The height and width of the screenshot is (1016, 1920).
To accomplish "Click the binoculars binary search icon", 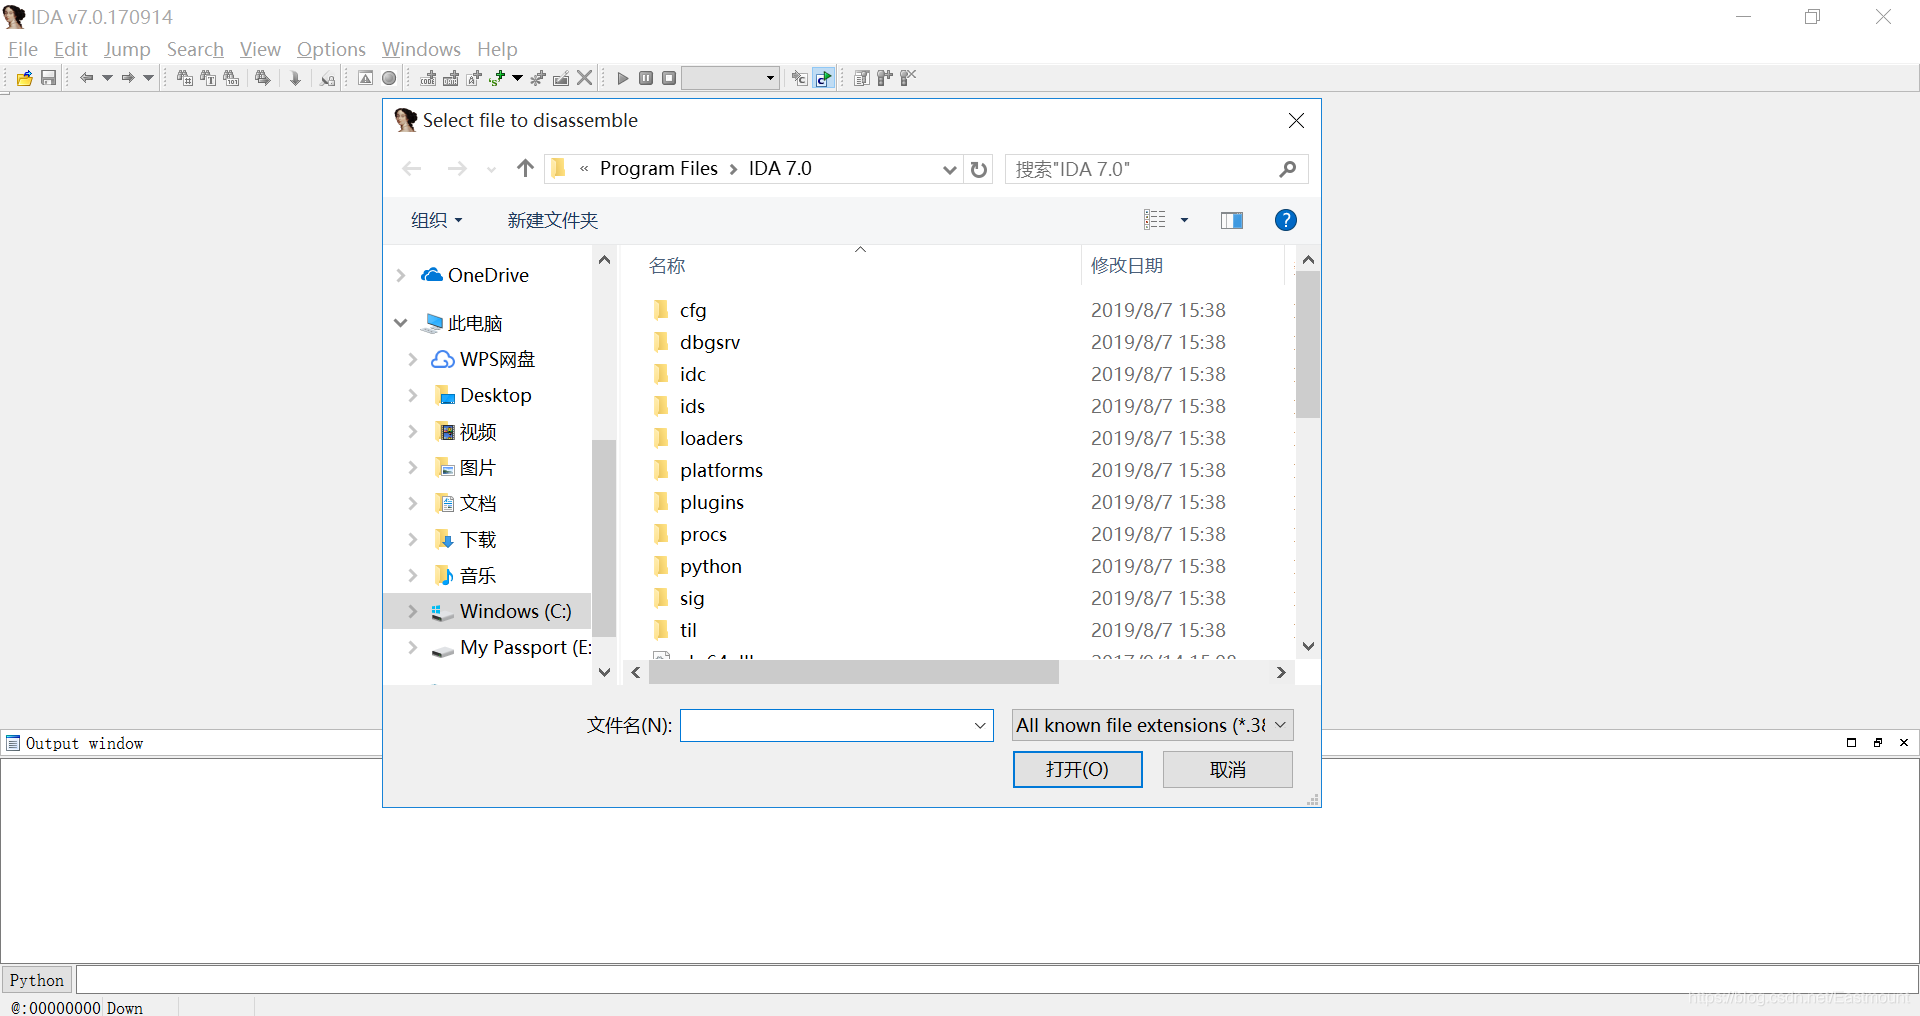I will pyautogui.click(x=231, y=78).
